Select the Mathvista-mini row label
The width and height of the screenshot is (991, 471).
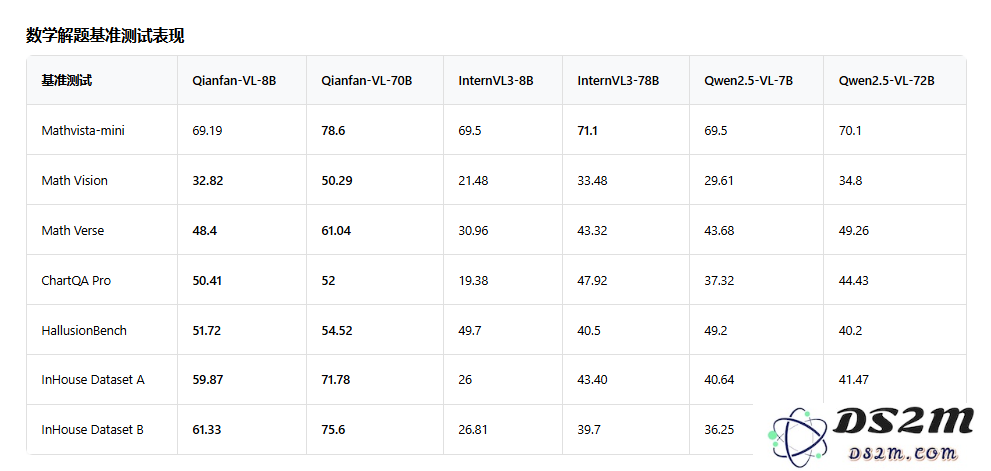[x=83, y=130]
